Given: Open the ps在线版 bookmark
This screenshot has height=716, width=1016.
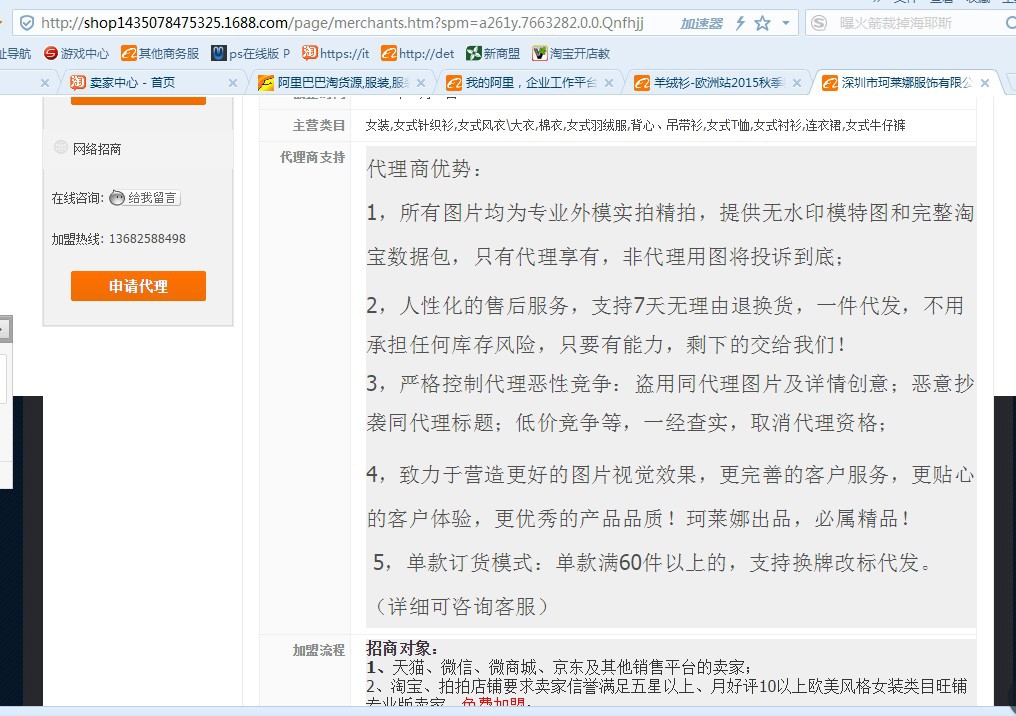Looking at the screenshot, I should tap(250, 53).
